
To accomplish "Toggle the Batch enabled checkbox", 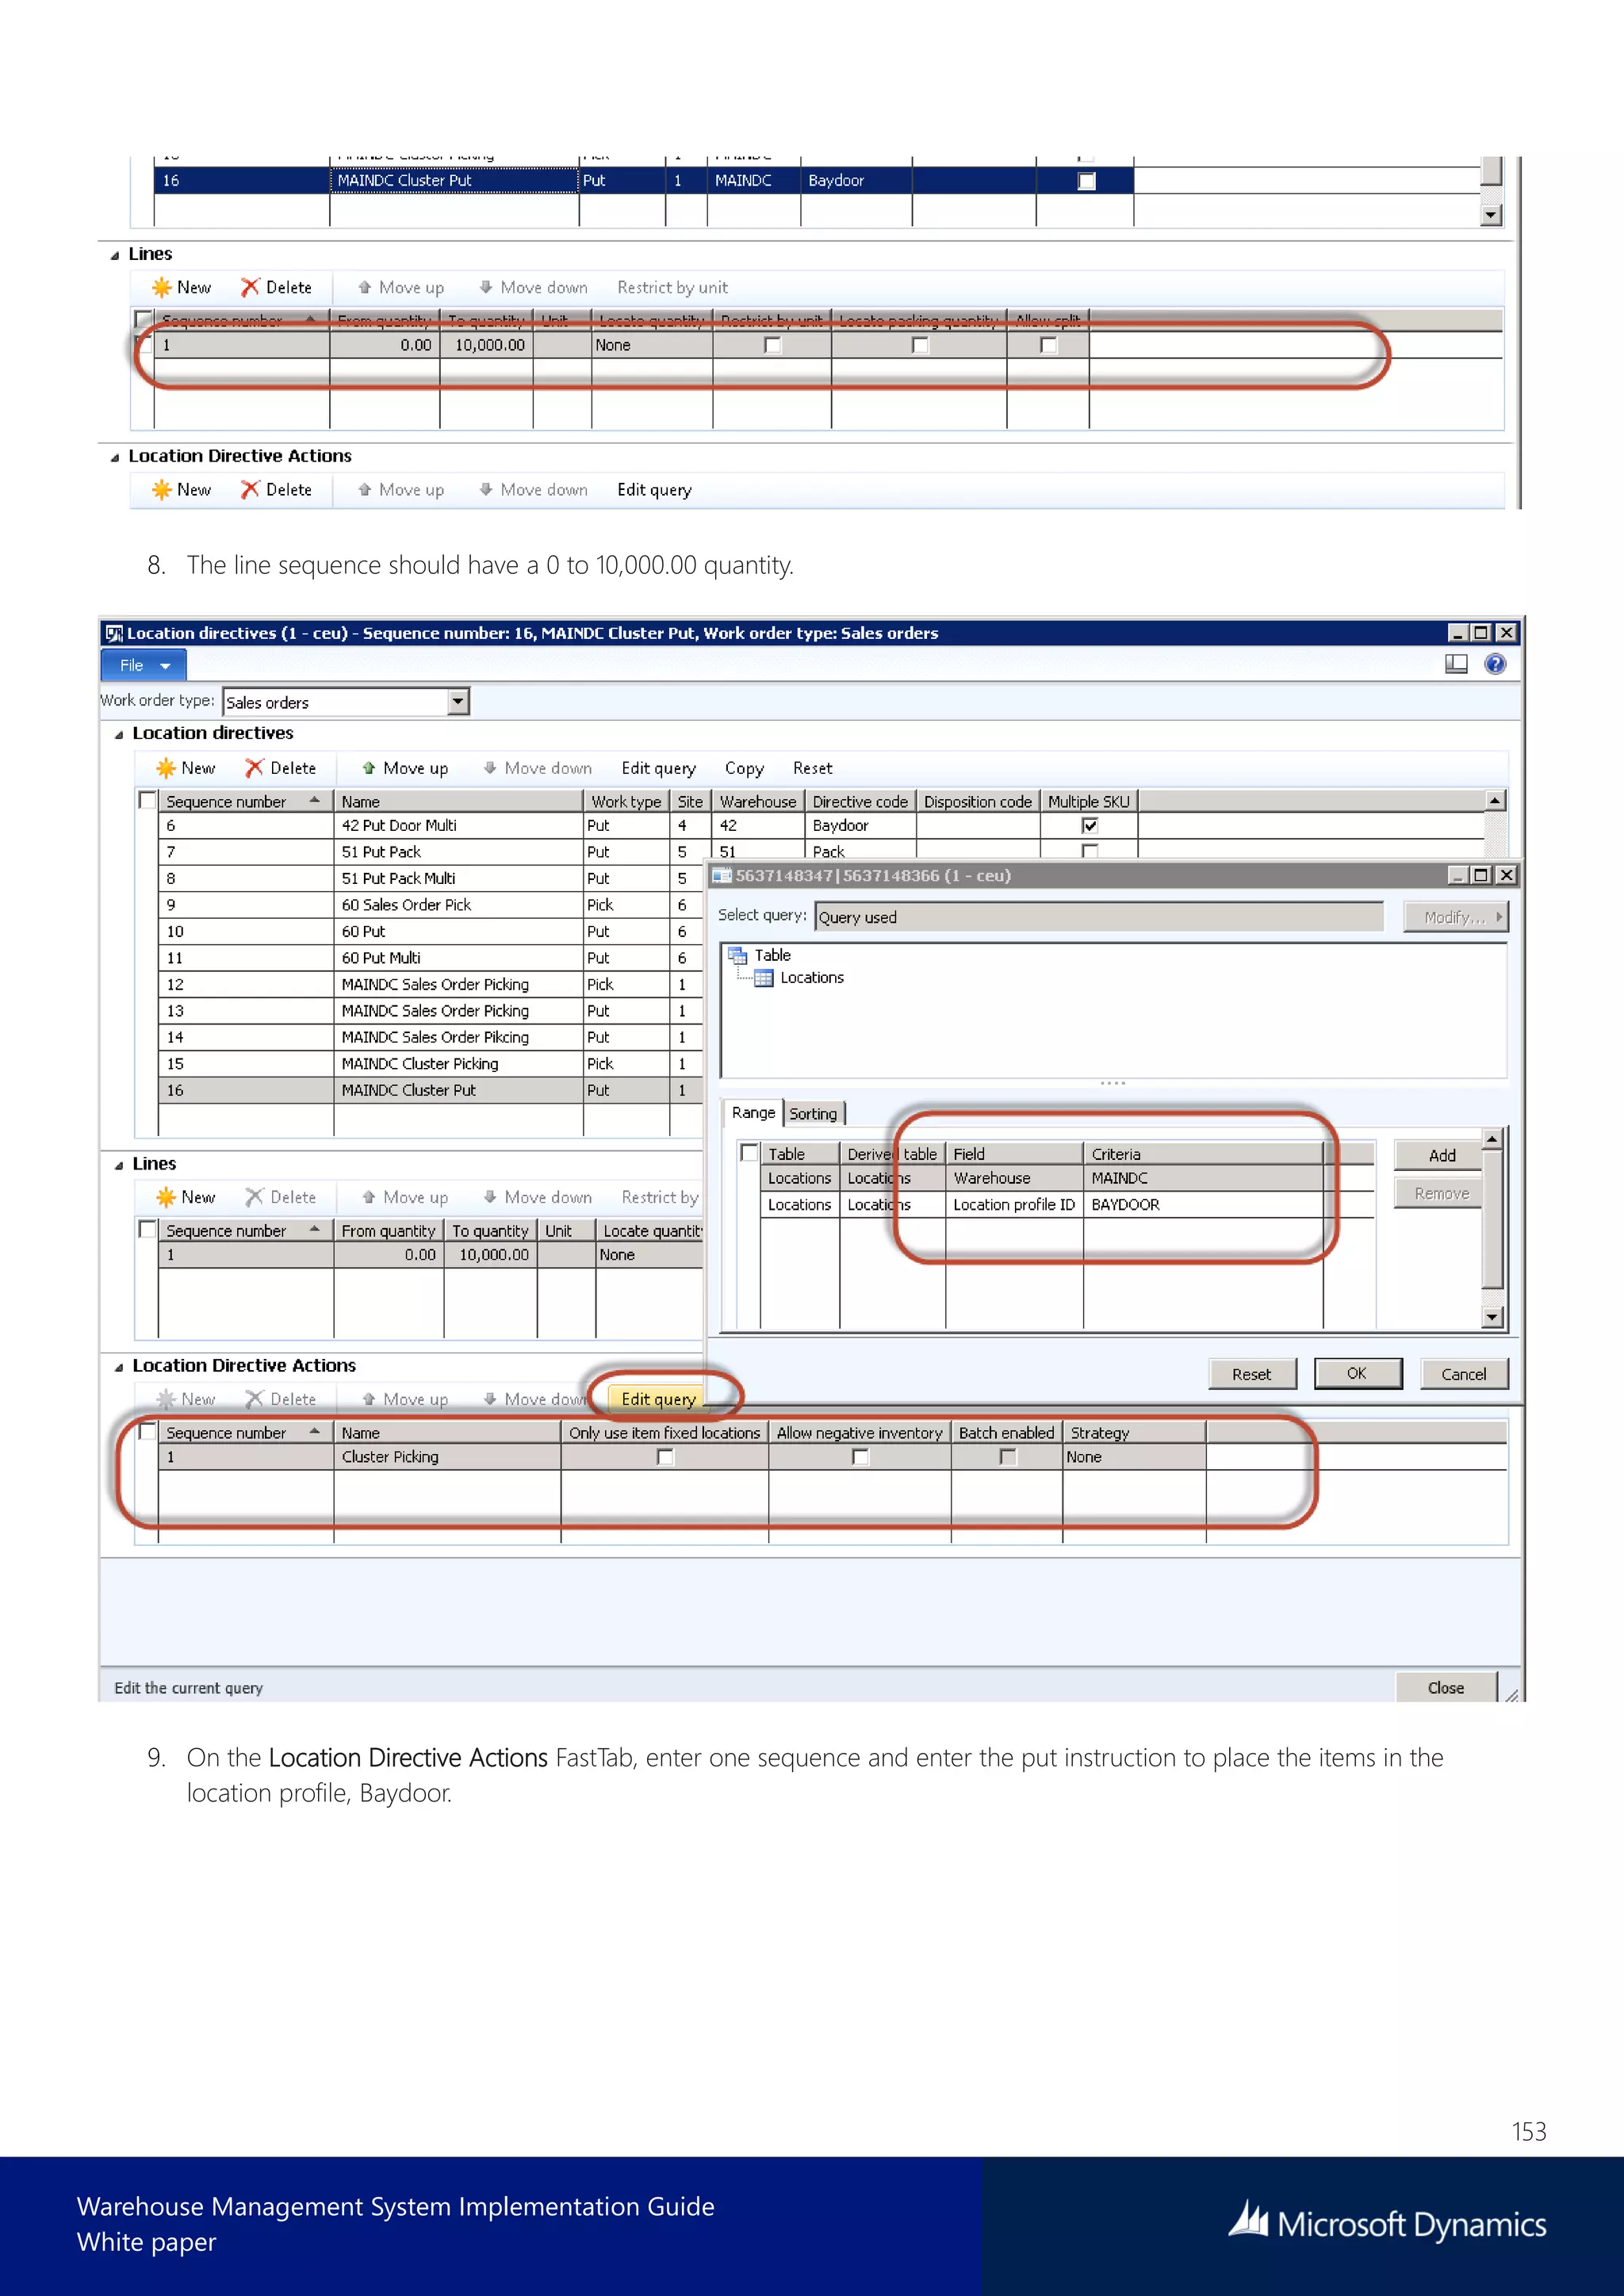I will (x=1008, y=1457).
